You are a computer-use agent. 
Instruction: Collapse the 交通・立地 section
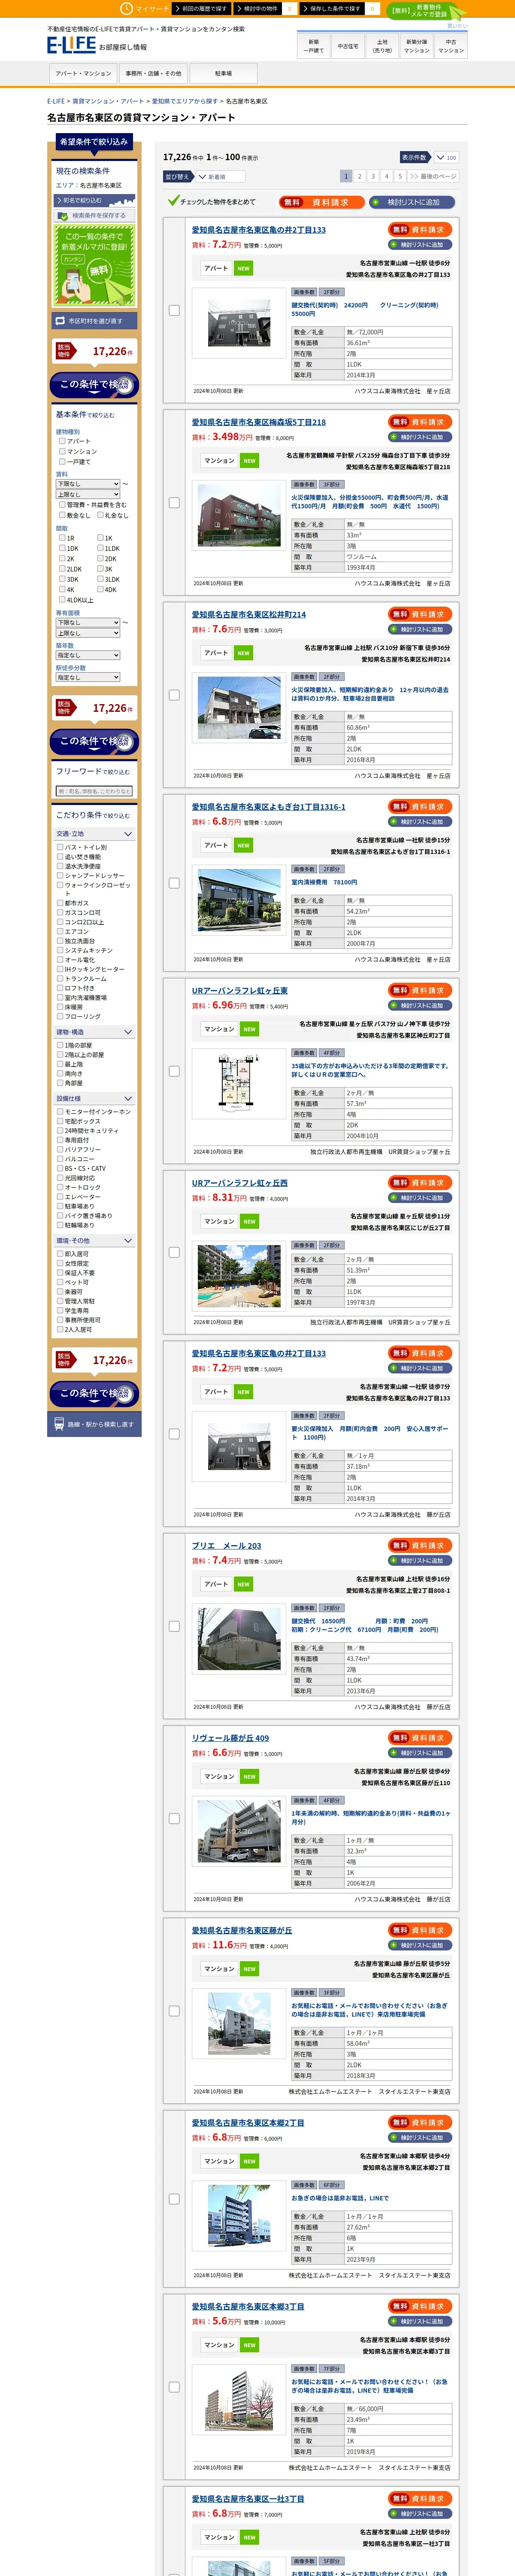[x=95, y=834]
